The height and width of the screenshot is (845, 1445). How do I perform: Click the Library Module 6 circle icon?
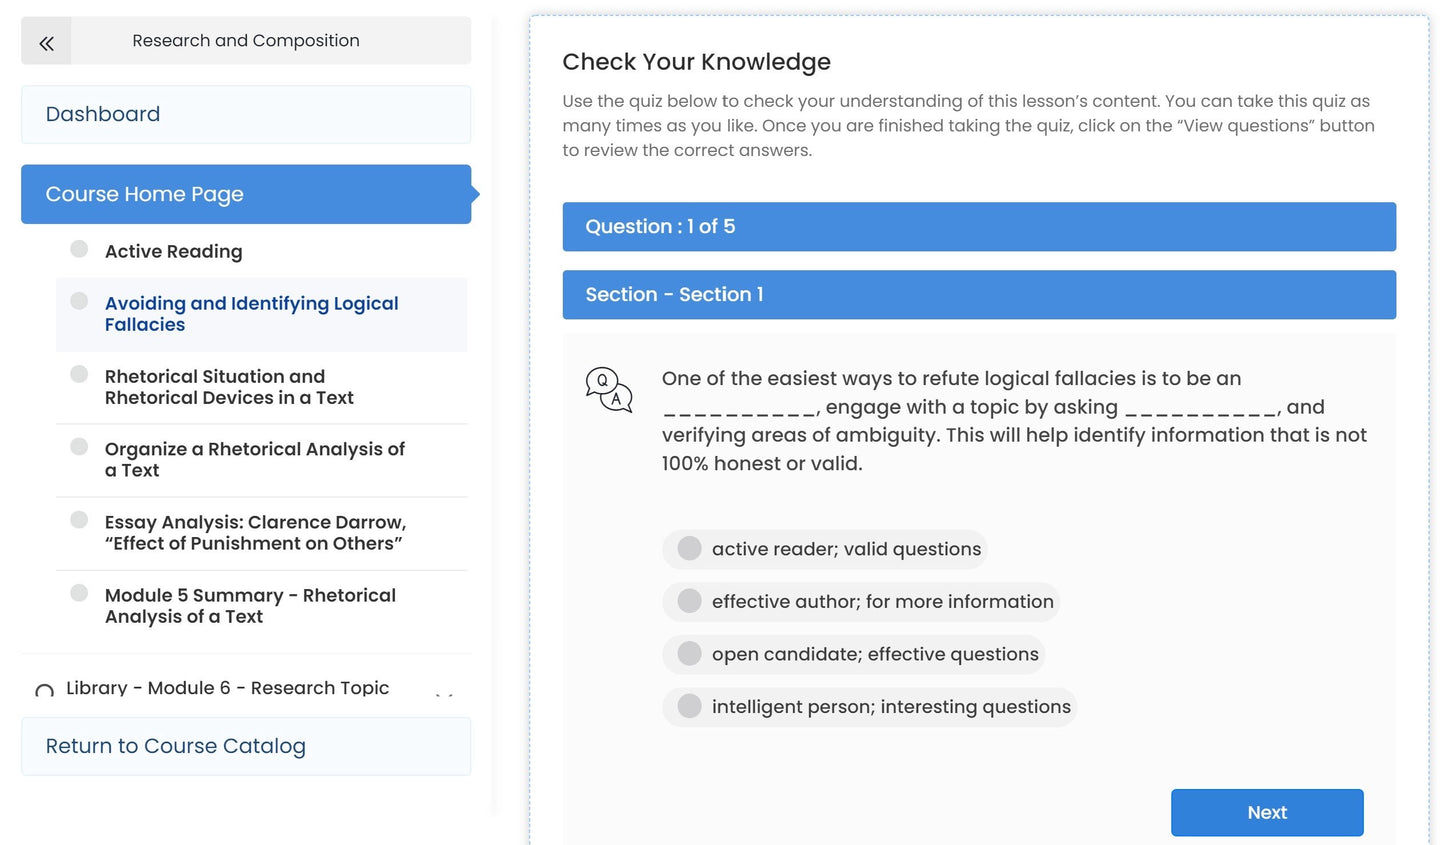click(x=44, y=691)
